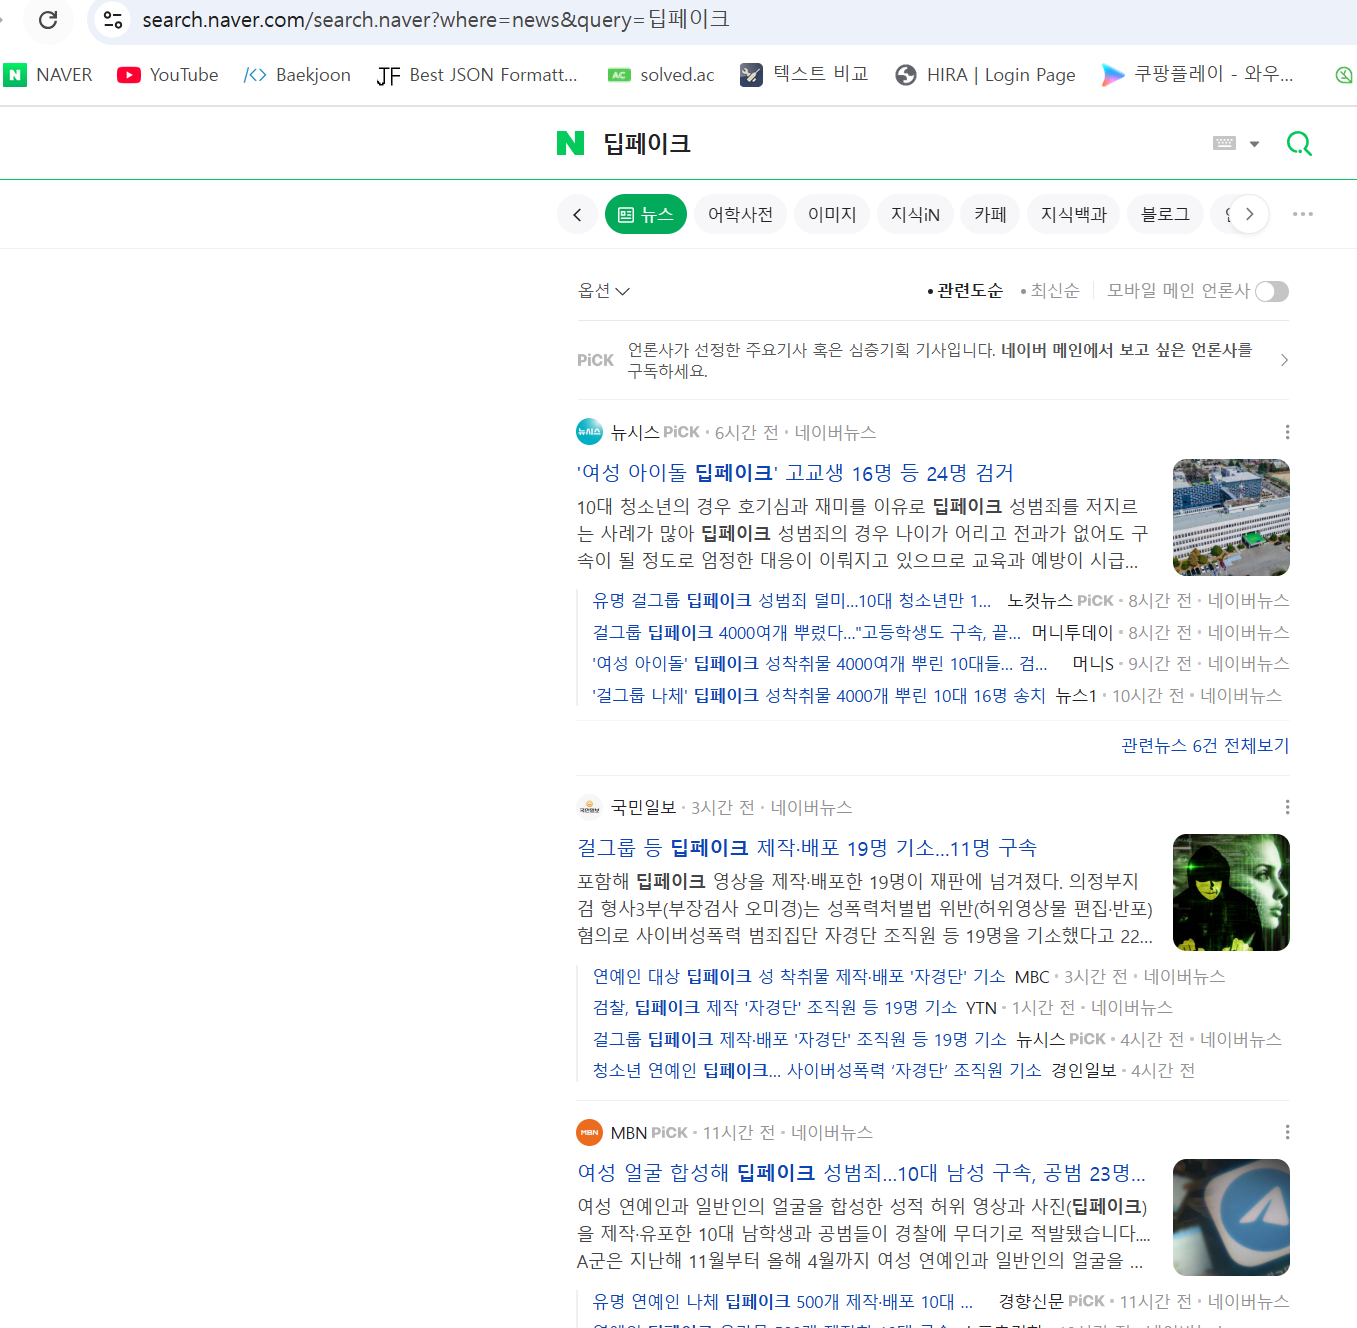Open options menu for MBN article

pyautogui.click(x=1287, y=1132)
